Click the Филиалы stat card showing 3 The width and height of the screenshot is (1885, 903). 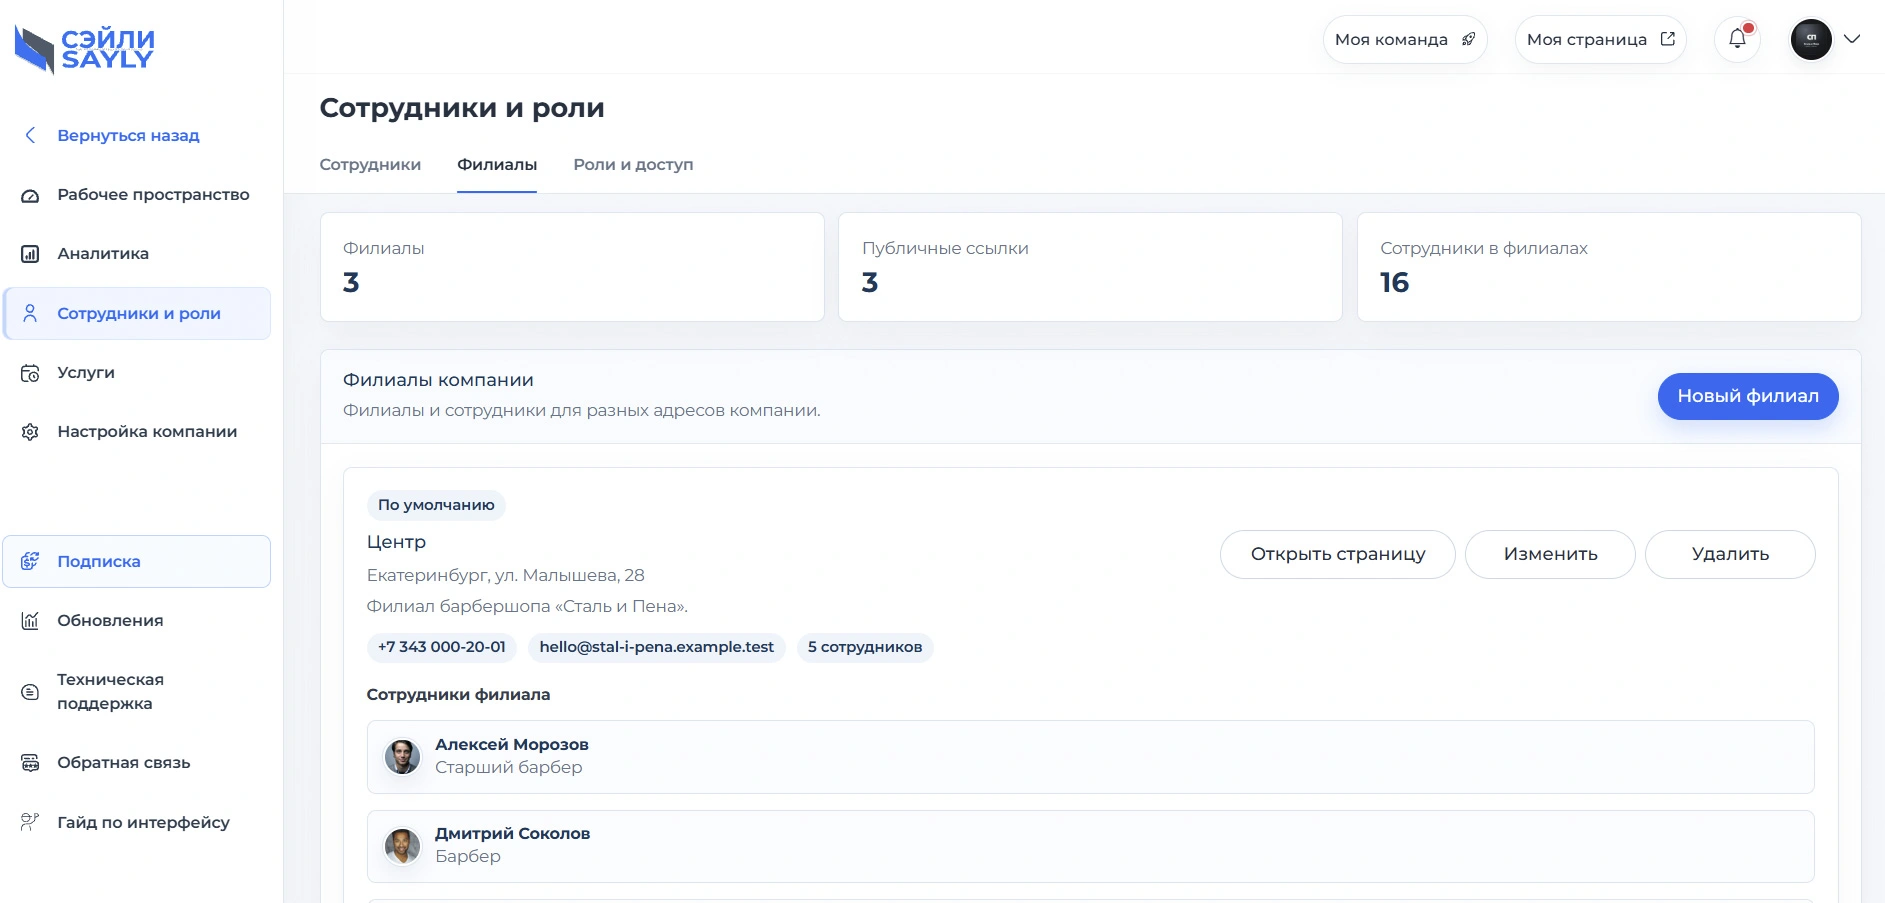[x=572, y=267]
